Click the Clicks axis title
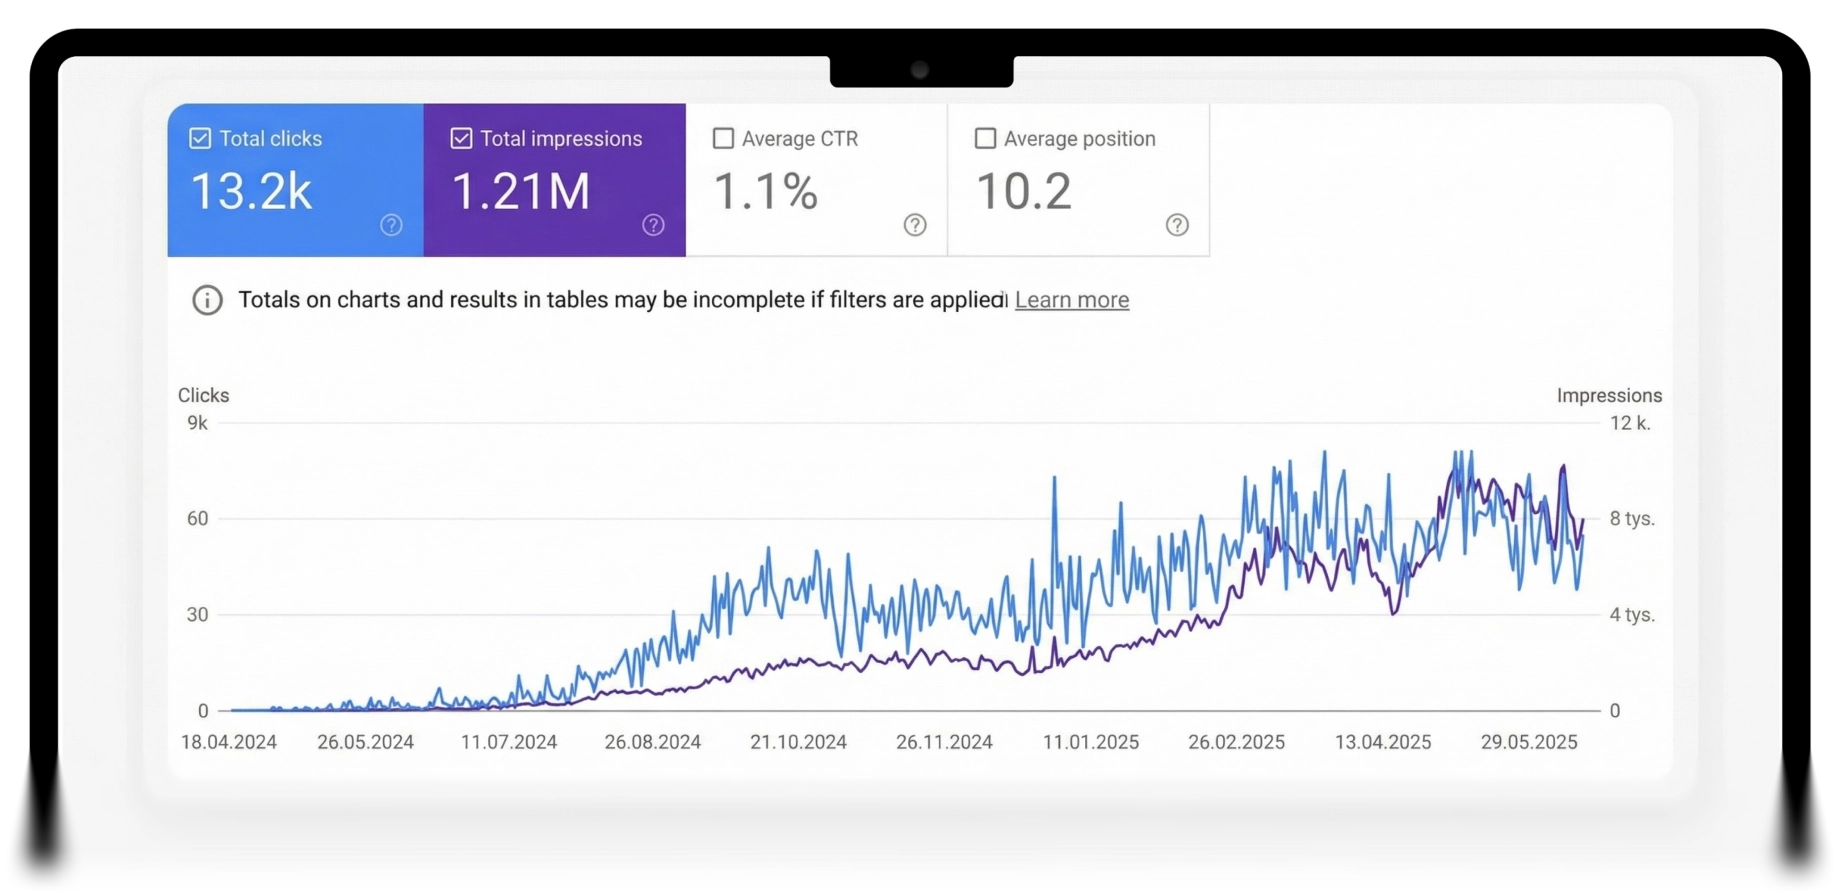Viewport: 1841px width, 895px height. (203, 395)
